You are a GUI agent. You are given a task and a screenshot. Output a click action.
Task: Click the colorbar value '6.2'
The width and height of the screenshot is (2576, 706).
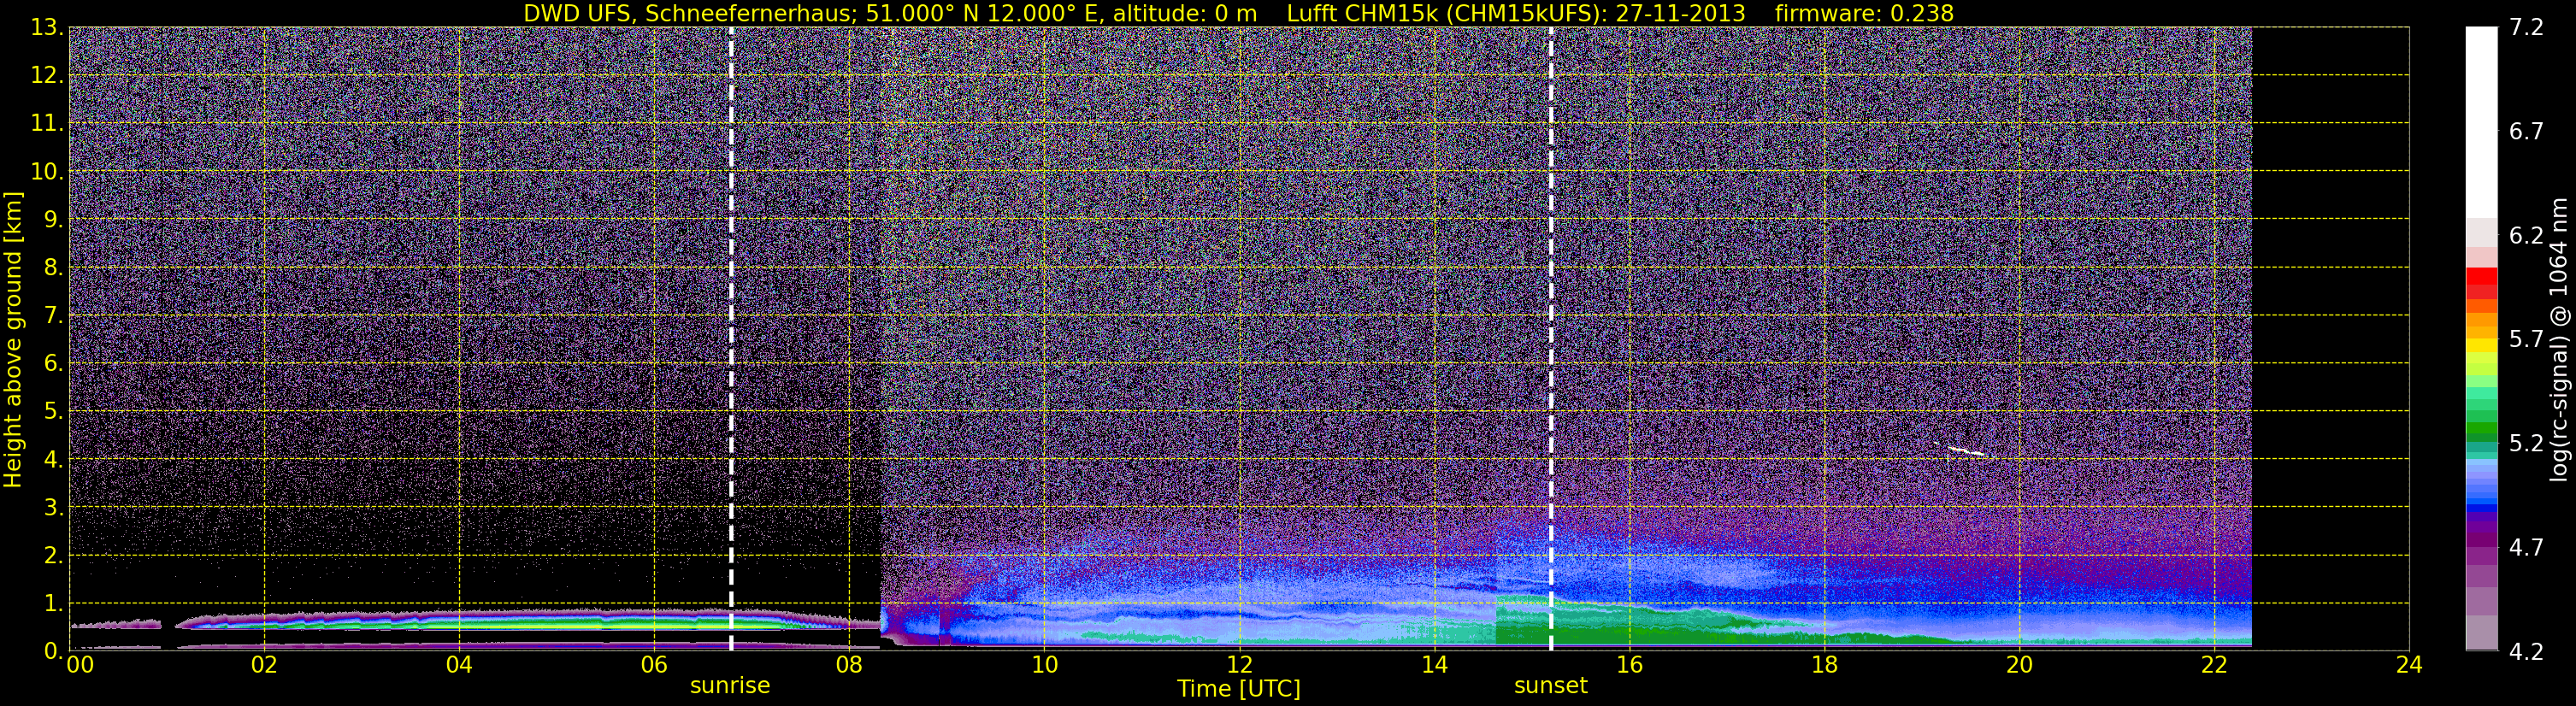[x=2526, y=236]
